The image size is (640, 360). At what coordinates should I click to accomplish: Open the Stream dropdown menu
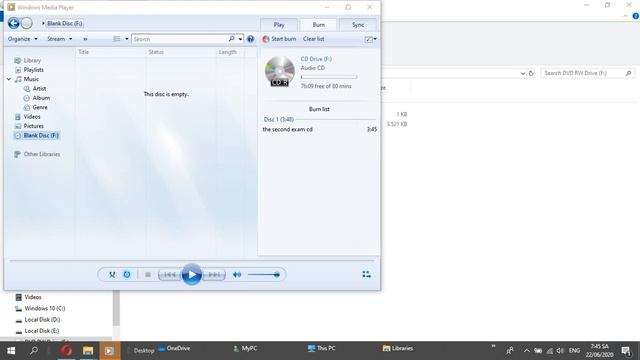click(x=60, y=39)
